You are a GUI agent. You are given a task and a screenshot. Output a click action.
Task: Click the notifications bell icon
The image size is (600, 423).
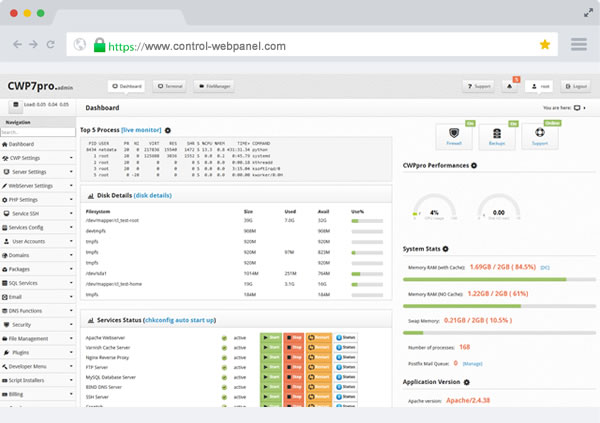click(x=510, y=87)
